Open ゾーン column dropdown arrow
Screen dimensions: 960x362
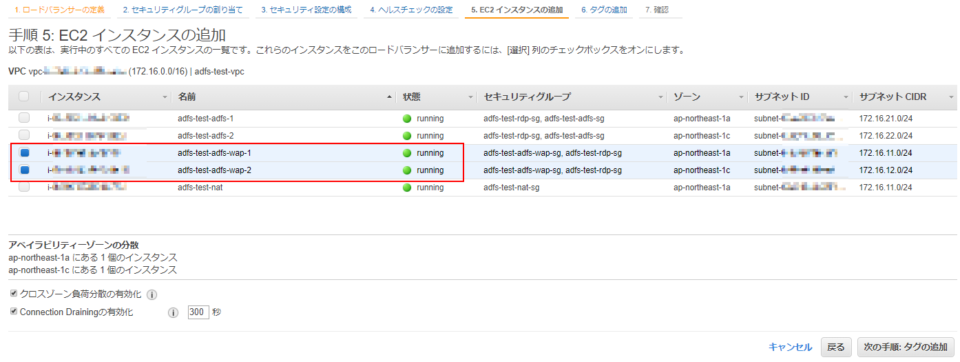tap(741, 97)
